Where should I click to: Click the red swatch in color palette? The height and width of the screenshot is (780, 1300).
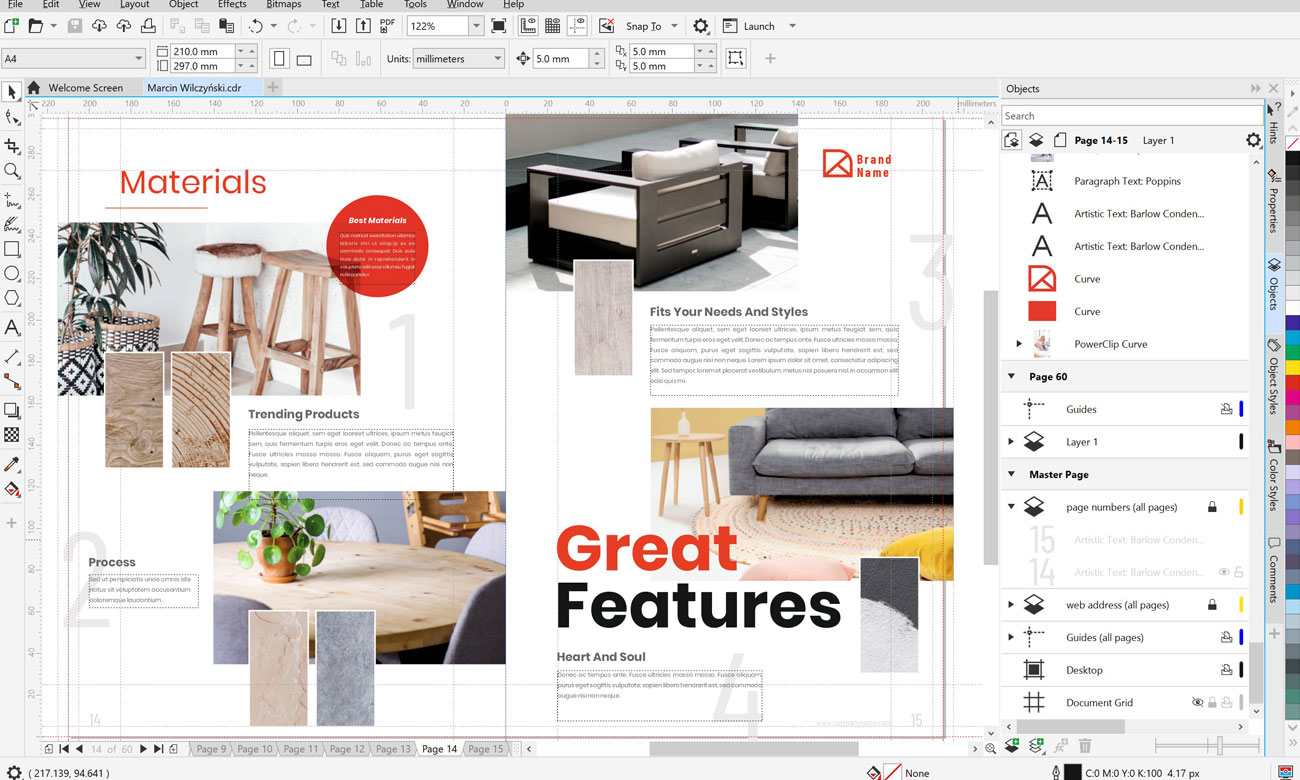(1291, 381)
